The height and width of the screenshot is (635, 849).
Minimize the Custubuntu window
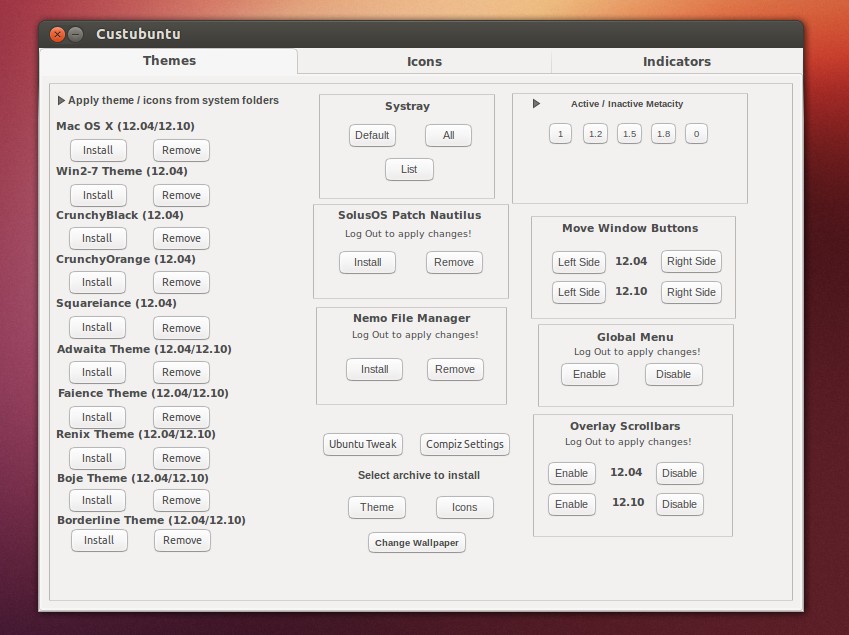(76, 34)
